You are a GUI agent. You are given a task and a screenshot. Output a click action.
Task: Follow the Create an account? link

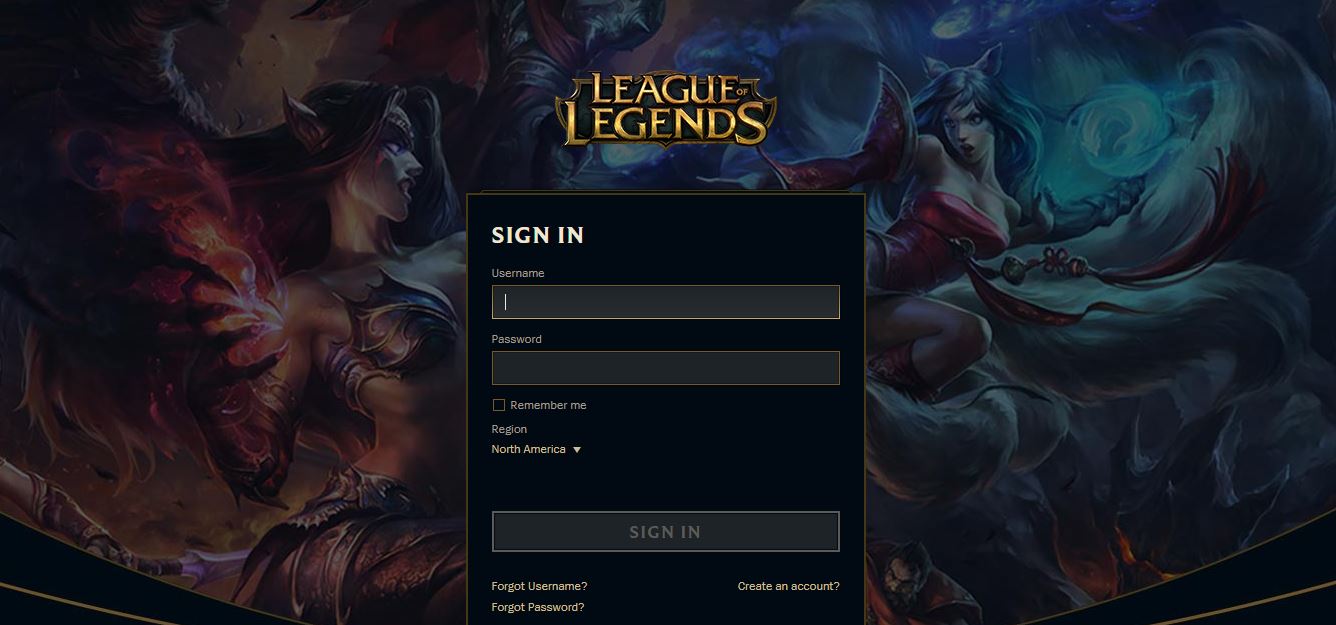[x=789, y=586]
